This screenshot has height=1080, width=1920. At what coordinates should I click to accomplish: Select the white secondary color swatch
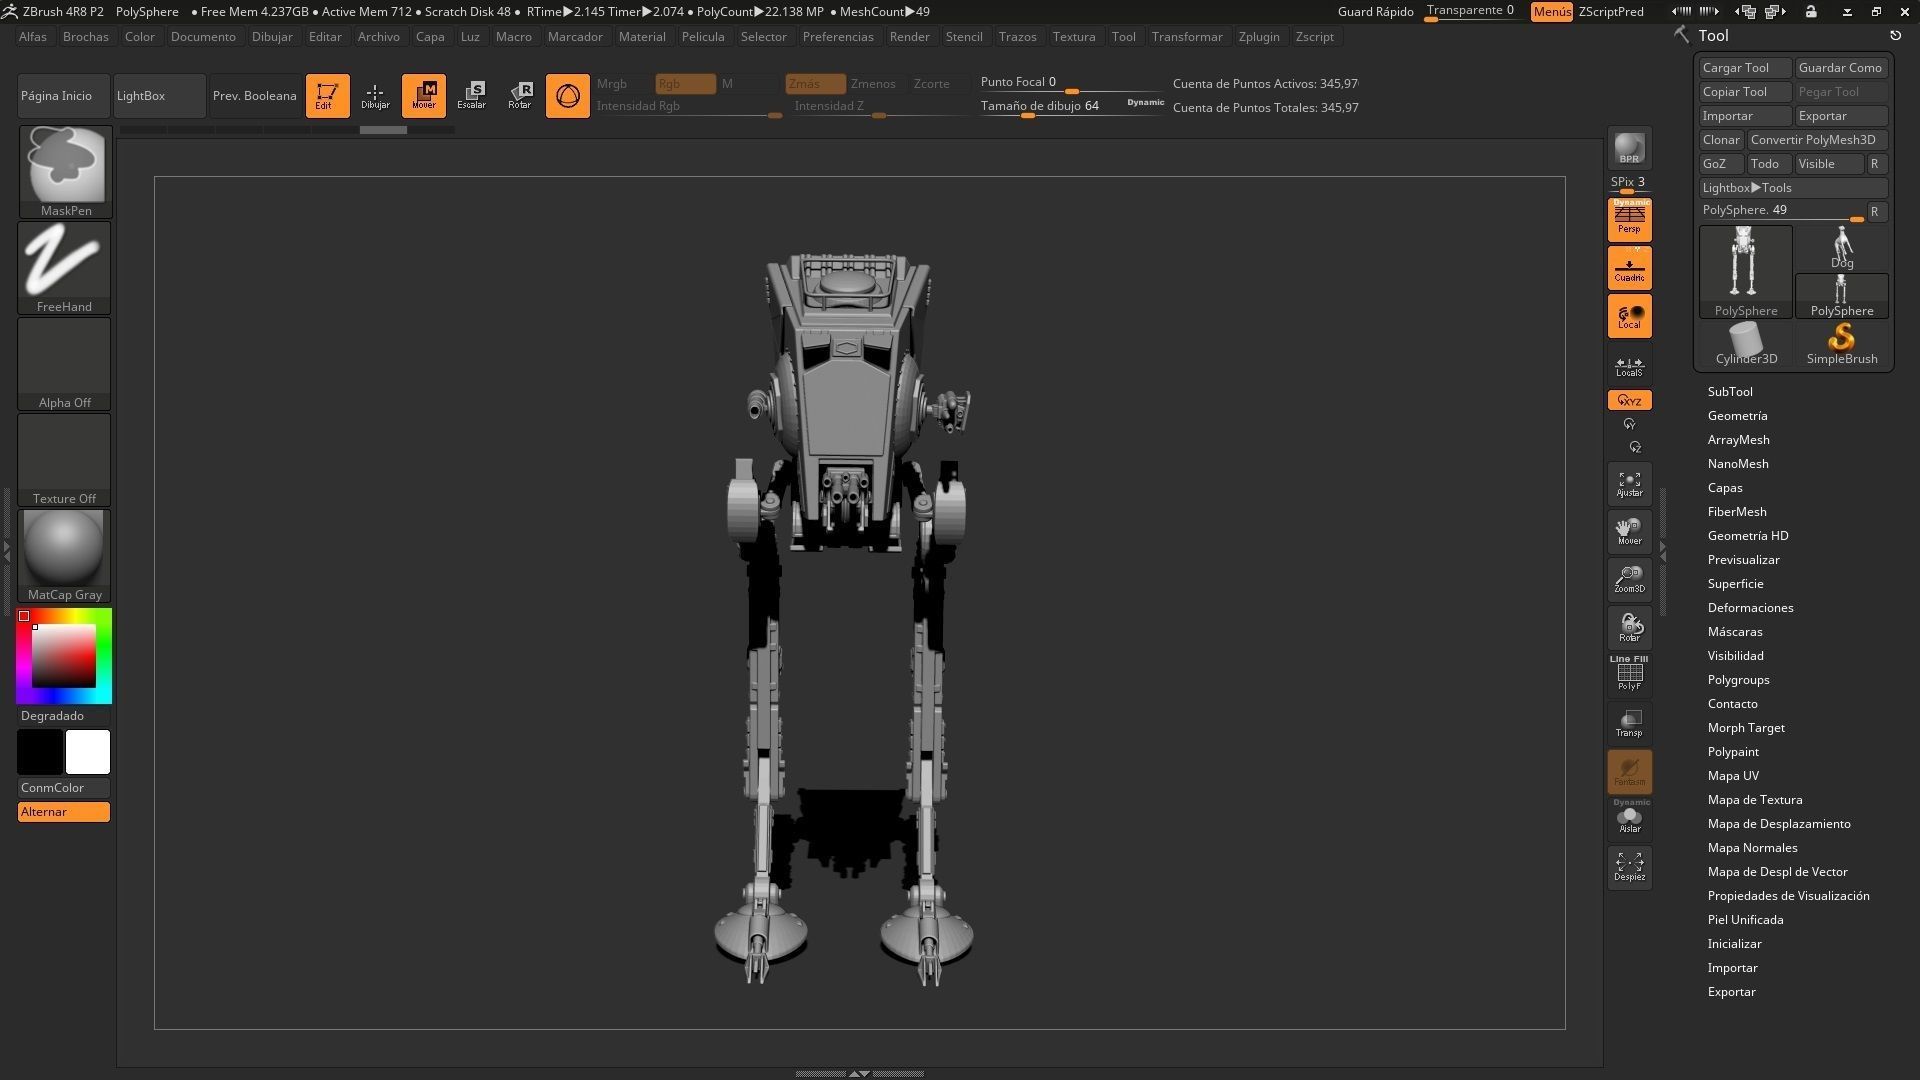(88, 752)
